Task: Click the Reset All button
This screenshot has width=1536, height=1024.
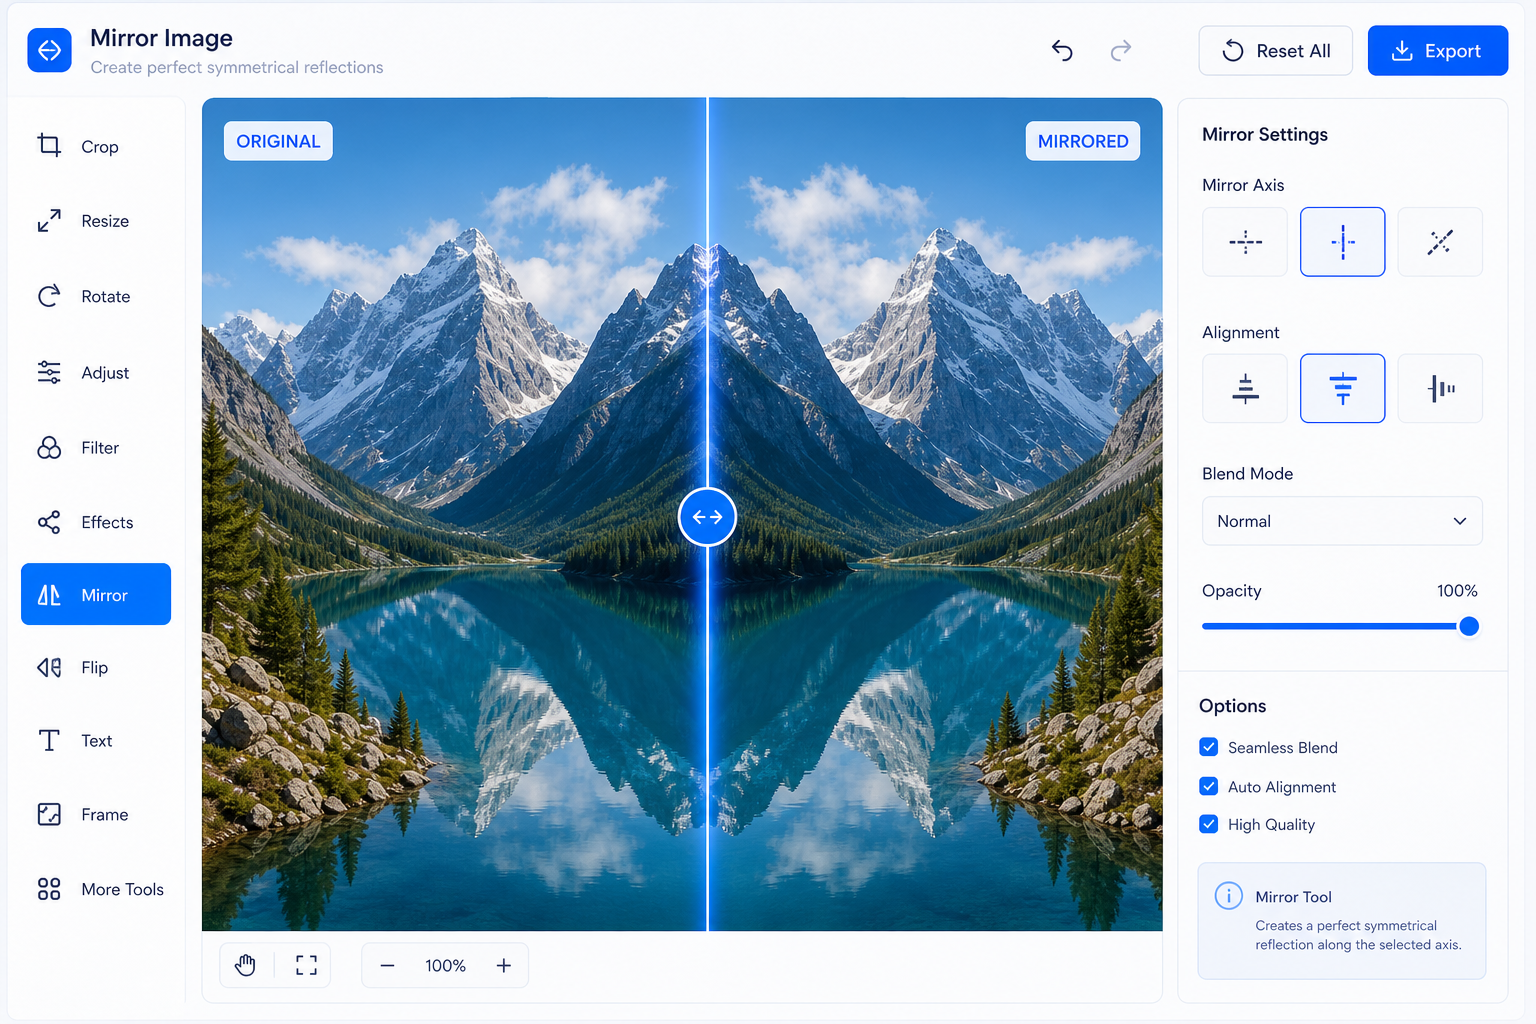Action: pyautogui.click(x=1276, y=51)
